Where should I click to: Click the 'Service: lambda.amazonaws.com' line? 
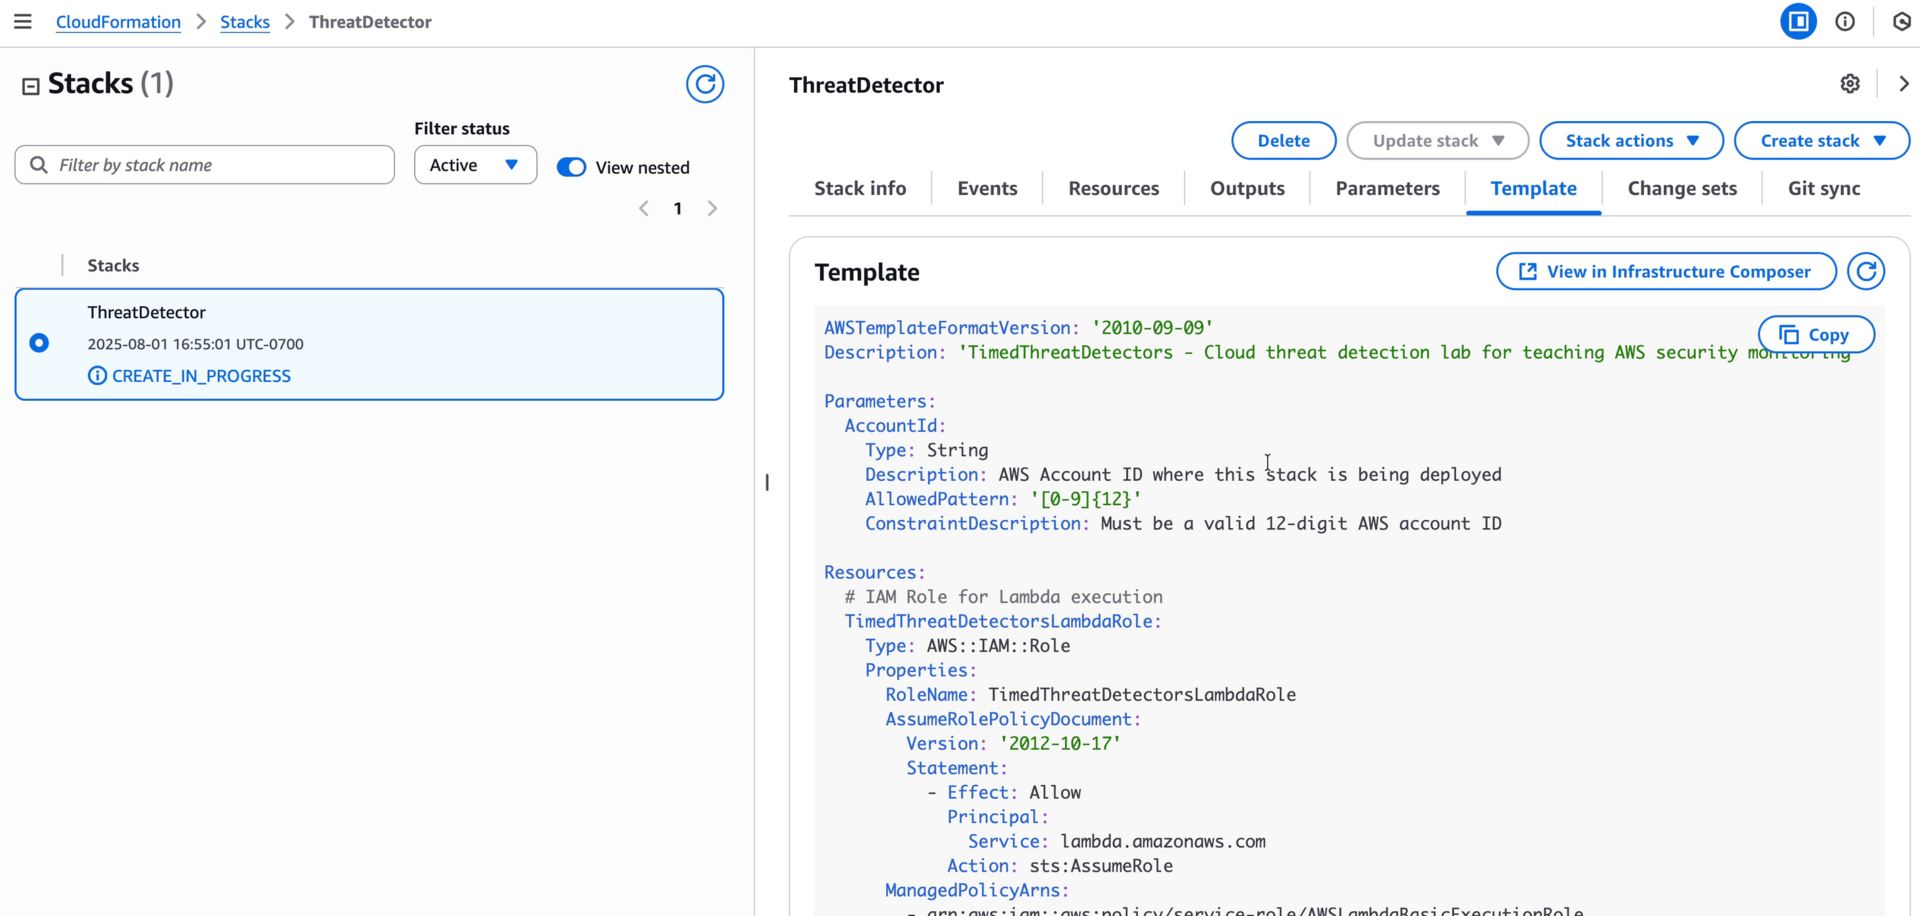[1116, 842]
